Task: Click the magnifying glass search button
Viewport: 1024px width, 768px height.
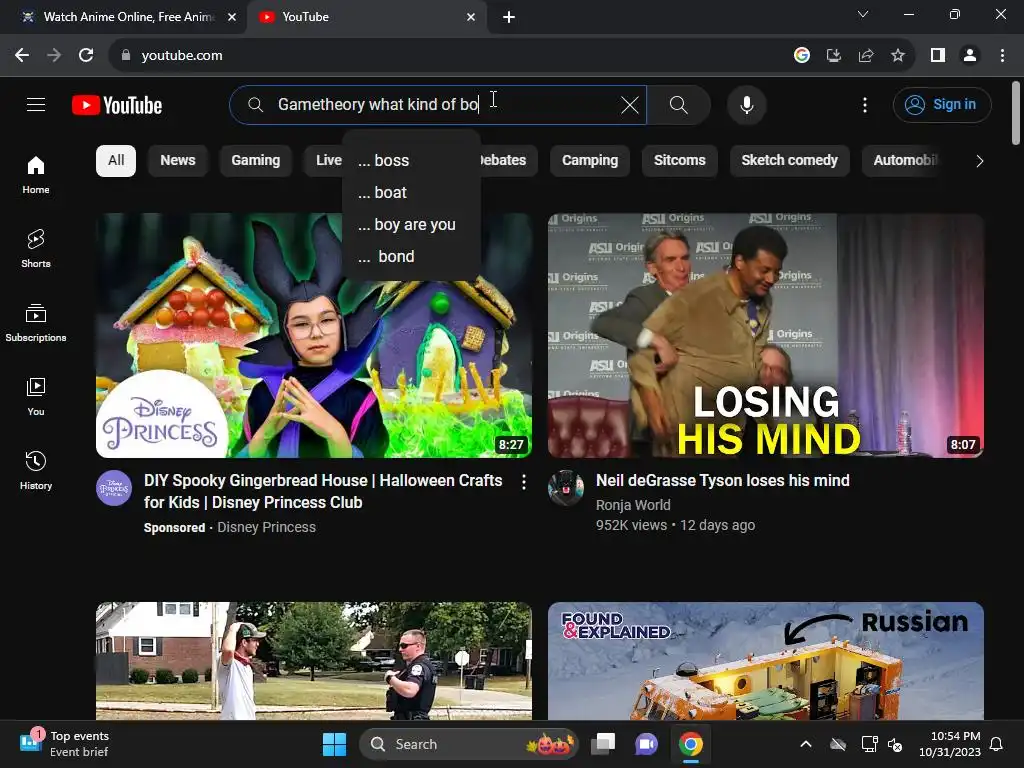Action: click(x=679, y=105)
